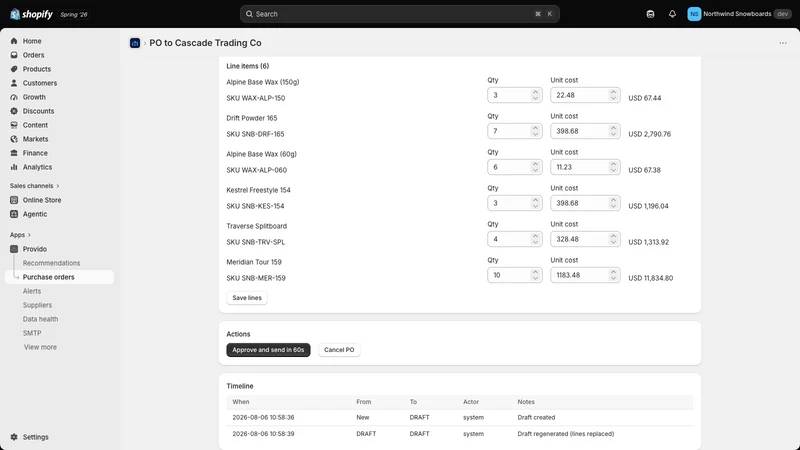The height and width of the screenshot is (450, 800).
Task: Adjust Unit cost stepper for Alpine Base Wax 60g
Action: click(x=613, y=167)
